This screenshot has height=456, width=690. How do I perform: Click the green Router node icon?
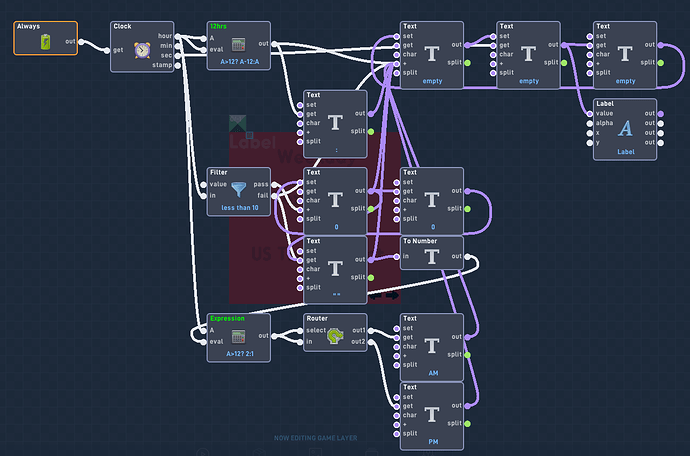coord(335,336)
